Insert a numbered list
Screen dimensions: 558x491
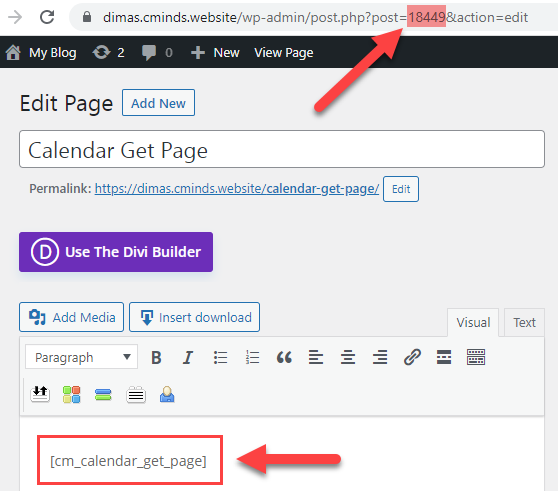252,357
